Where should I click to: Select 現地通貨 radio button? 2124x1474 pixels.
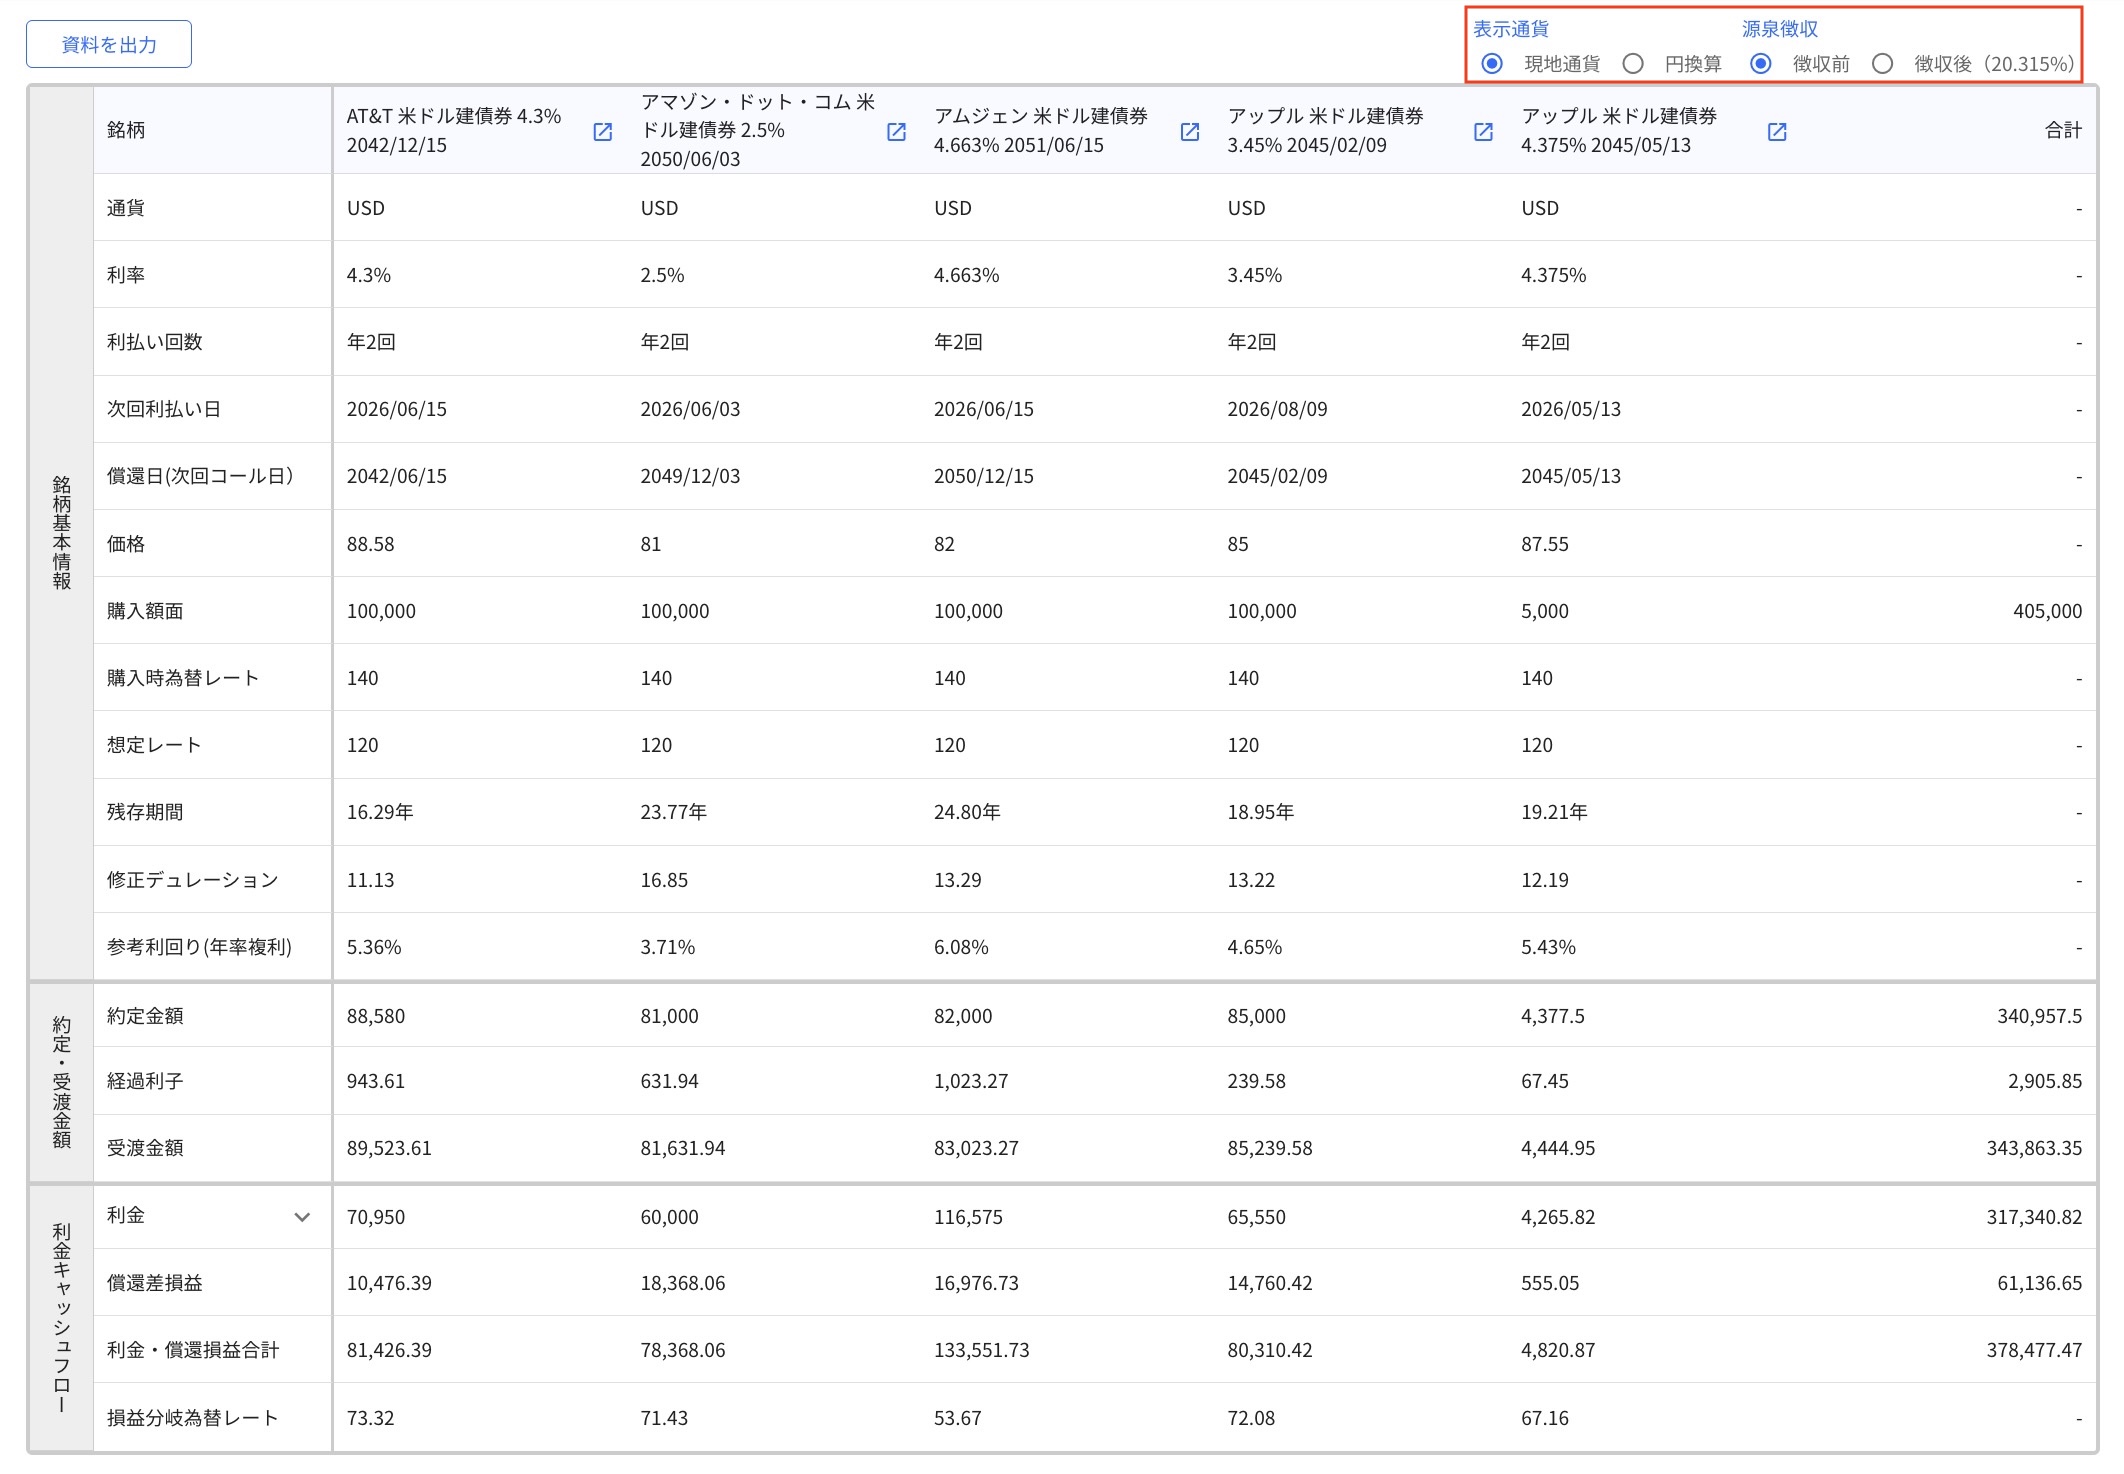1492,63
